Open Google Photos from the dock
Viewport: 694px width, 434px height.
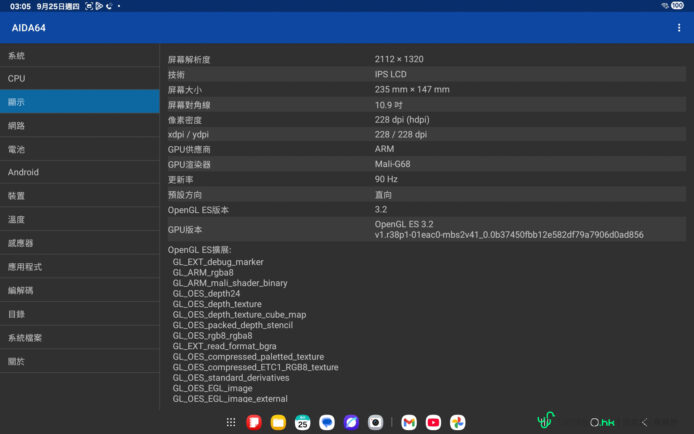pos(457,423)
